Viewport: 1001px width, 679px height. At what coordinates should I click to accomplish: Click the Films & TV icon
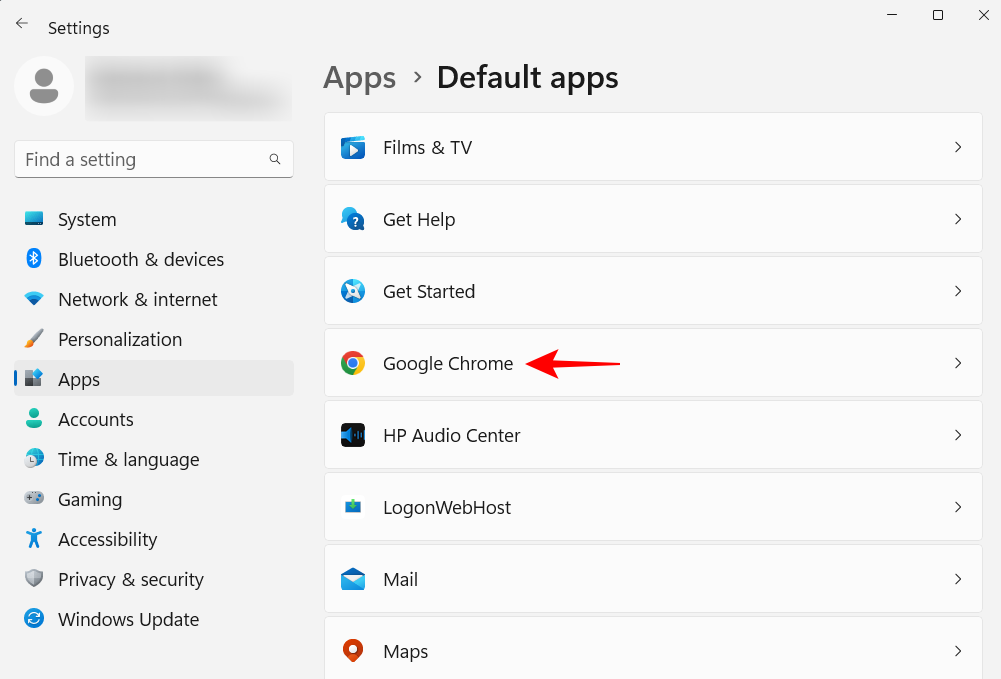click(x=352, y=147)
